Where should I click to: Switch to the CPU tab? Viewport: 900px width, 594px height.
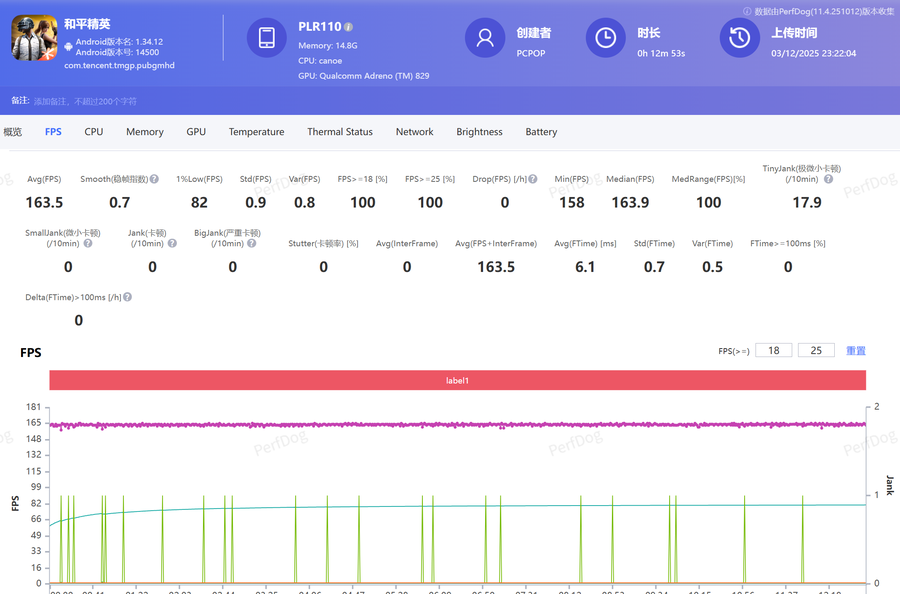tap(93, 132)
